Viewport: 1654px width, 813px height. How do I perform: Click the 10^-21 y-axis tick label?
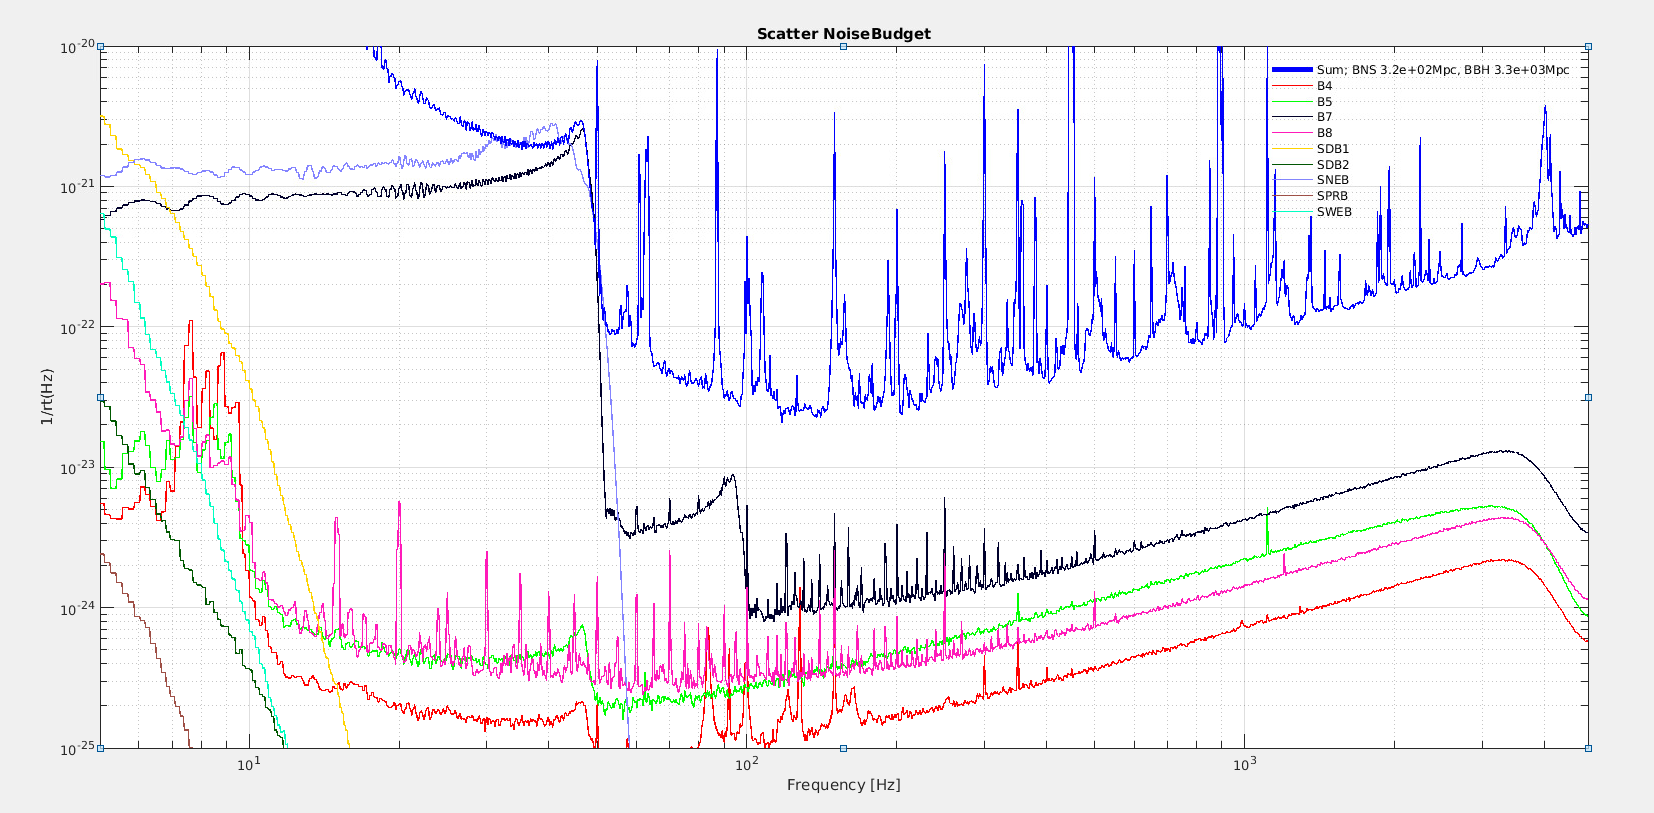[x=77, y=186]
